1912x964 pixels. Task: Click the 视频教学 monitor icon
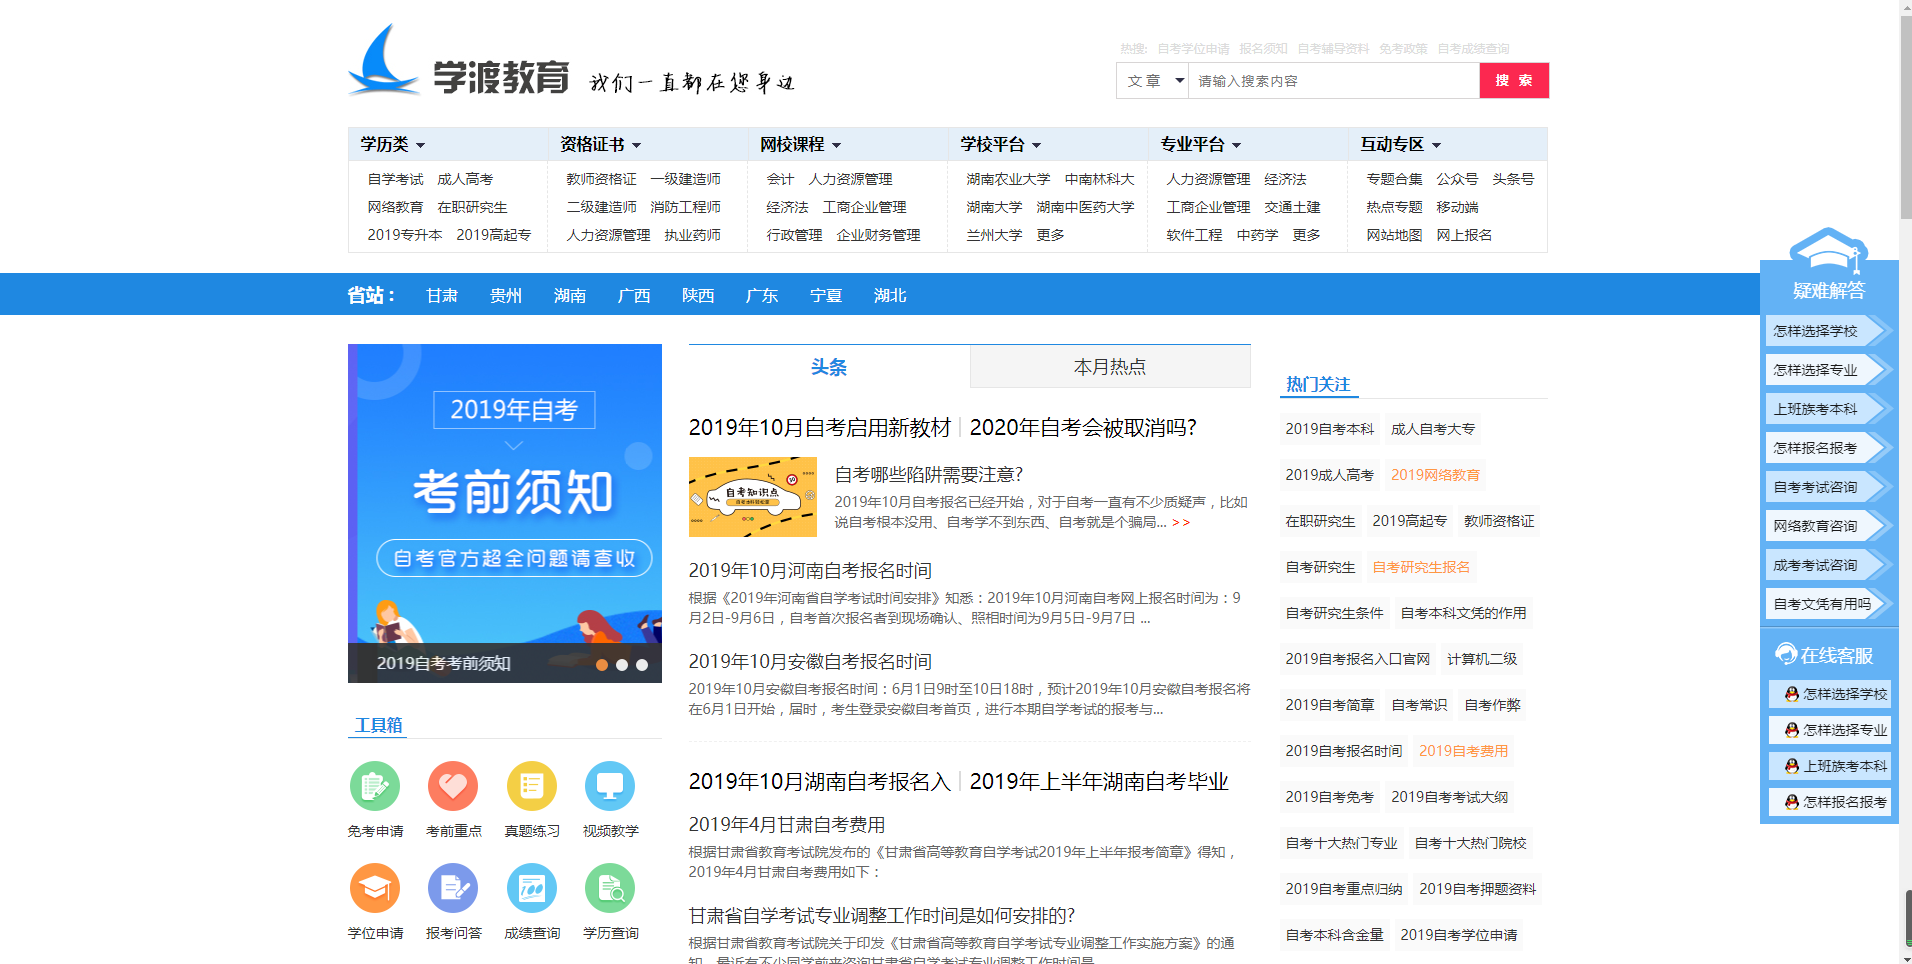click(610, 786)
